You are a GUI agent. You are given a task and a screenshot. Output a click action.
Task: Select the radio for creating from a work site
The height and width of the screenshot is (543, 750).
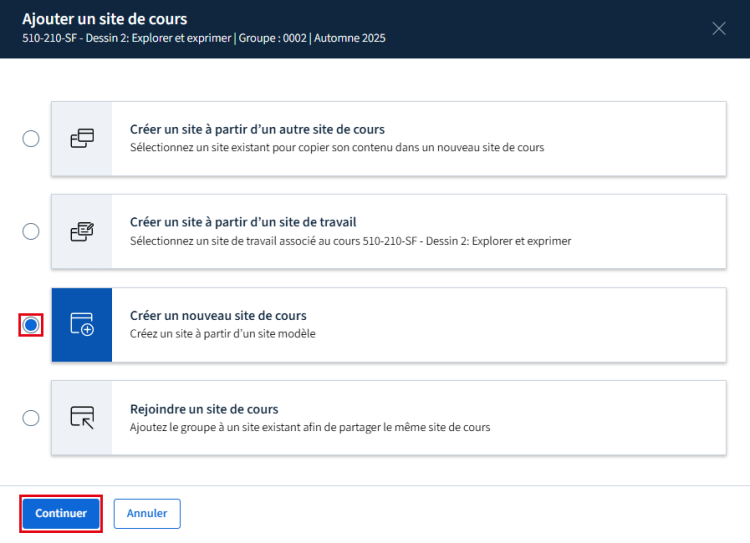(31, 232)
